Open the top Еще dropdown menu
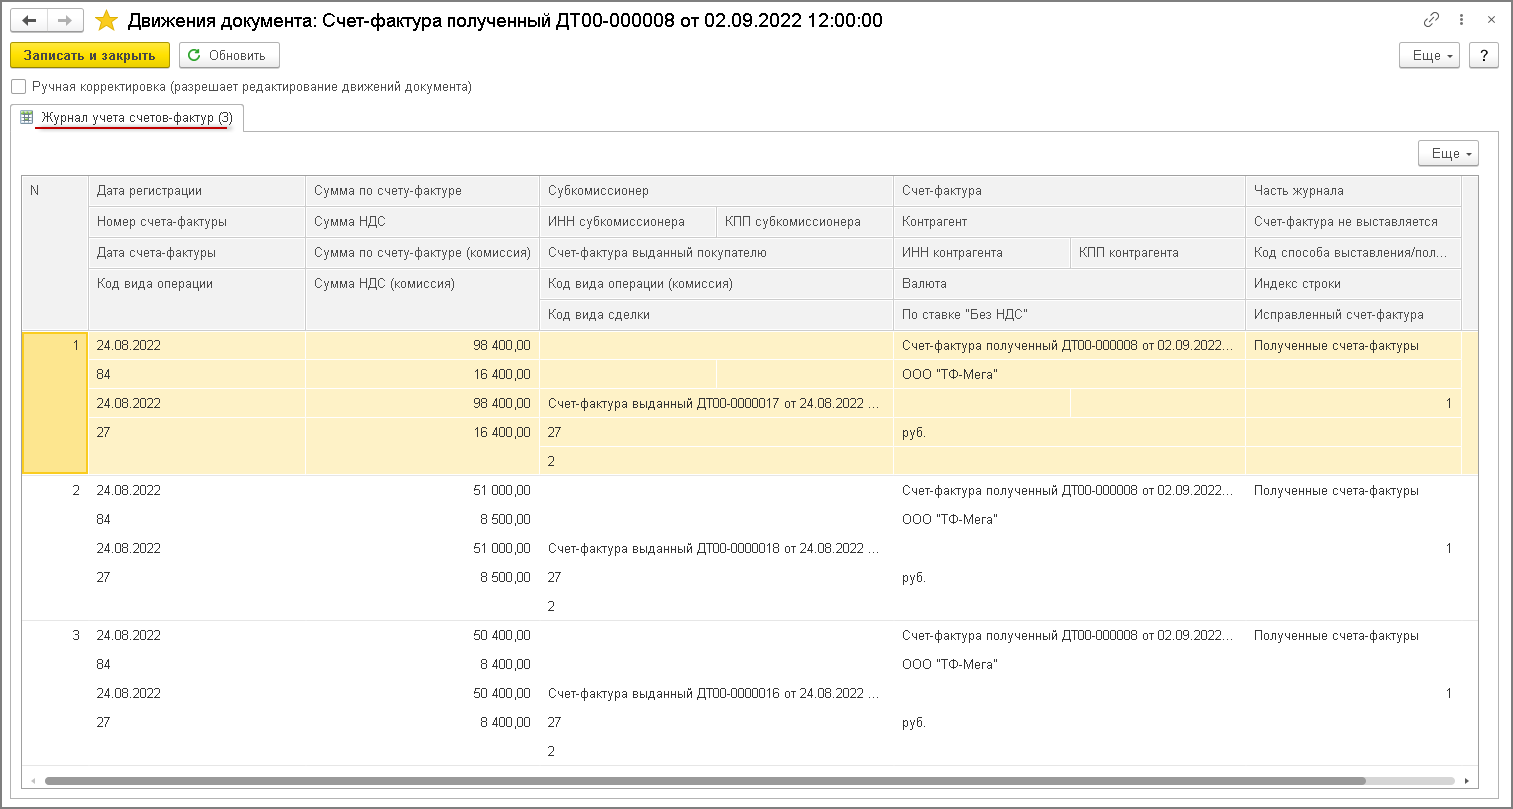 click(1430, 55)
